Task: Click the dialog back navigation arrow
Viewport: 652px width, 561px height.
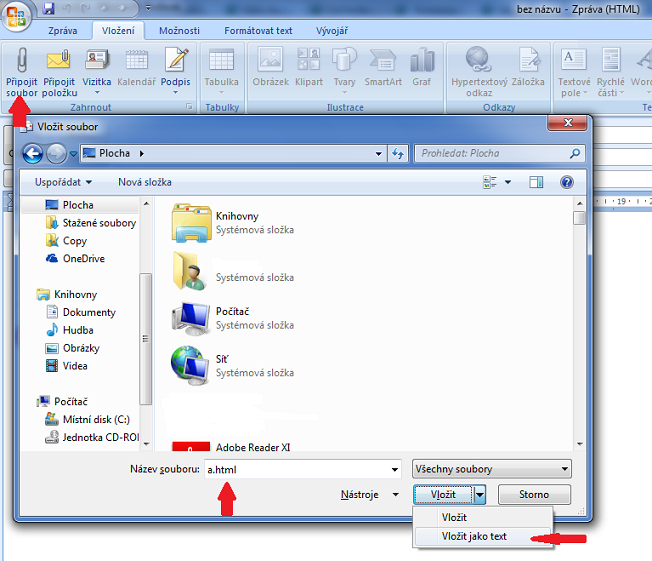Action: tap(33, 153)
